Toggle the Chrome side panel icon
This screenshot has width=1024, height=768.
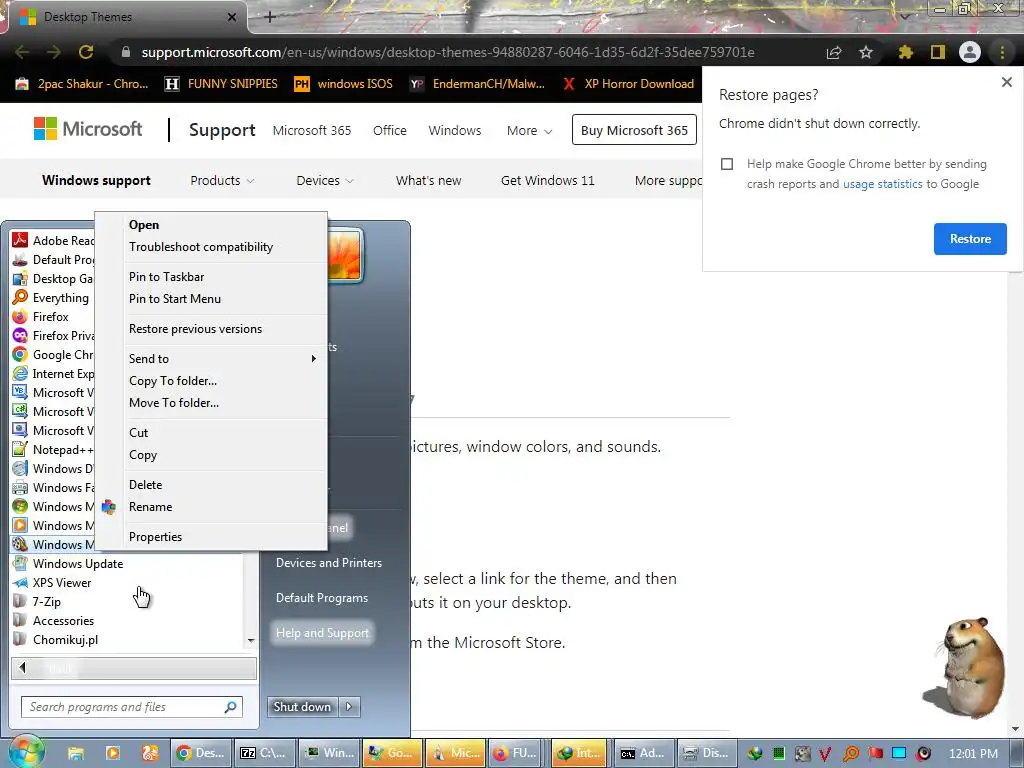click(x=938, y=52)
